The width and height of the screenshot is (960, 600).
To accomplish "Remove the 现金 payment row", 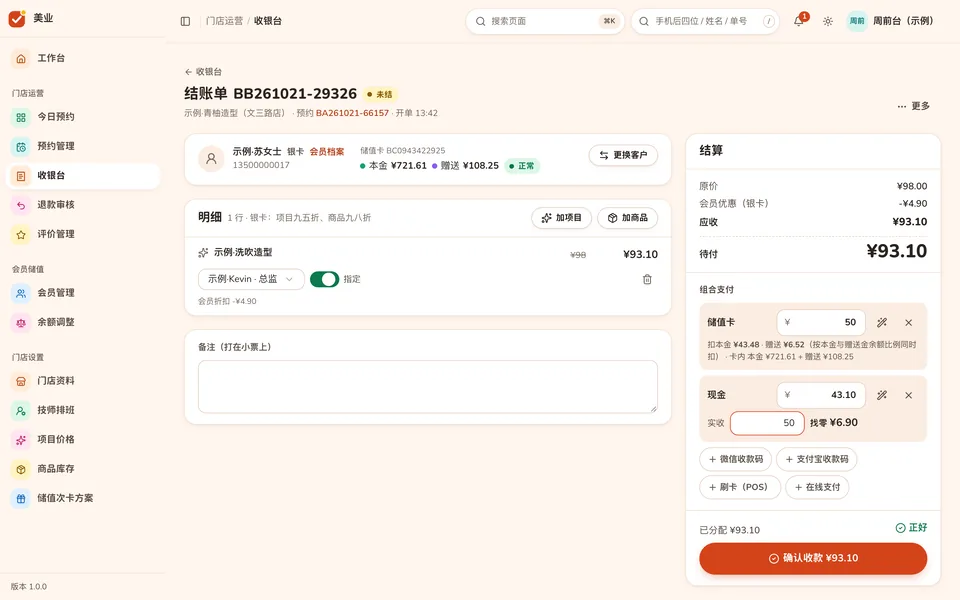I will pyautogui.click(x=909, y=396).
